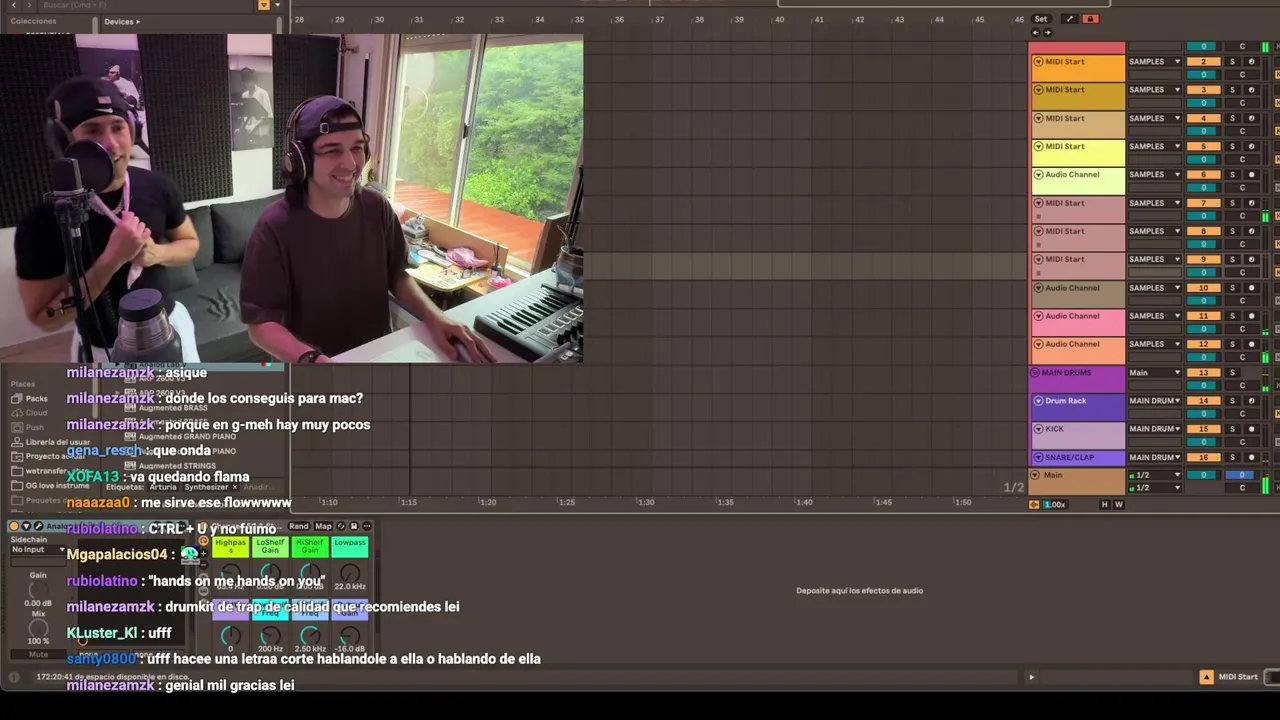This screenshot has width=1280, height=720.
Task: Click the MIDI Start track label in status bar
Action: (x=1238, y=677)
